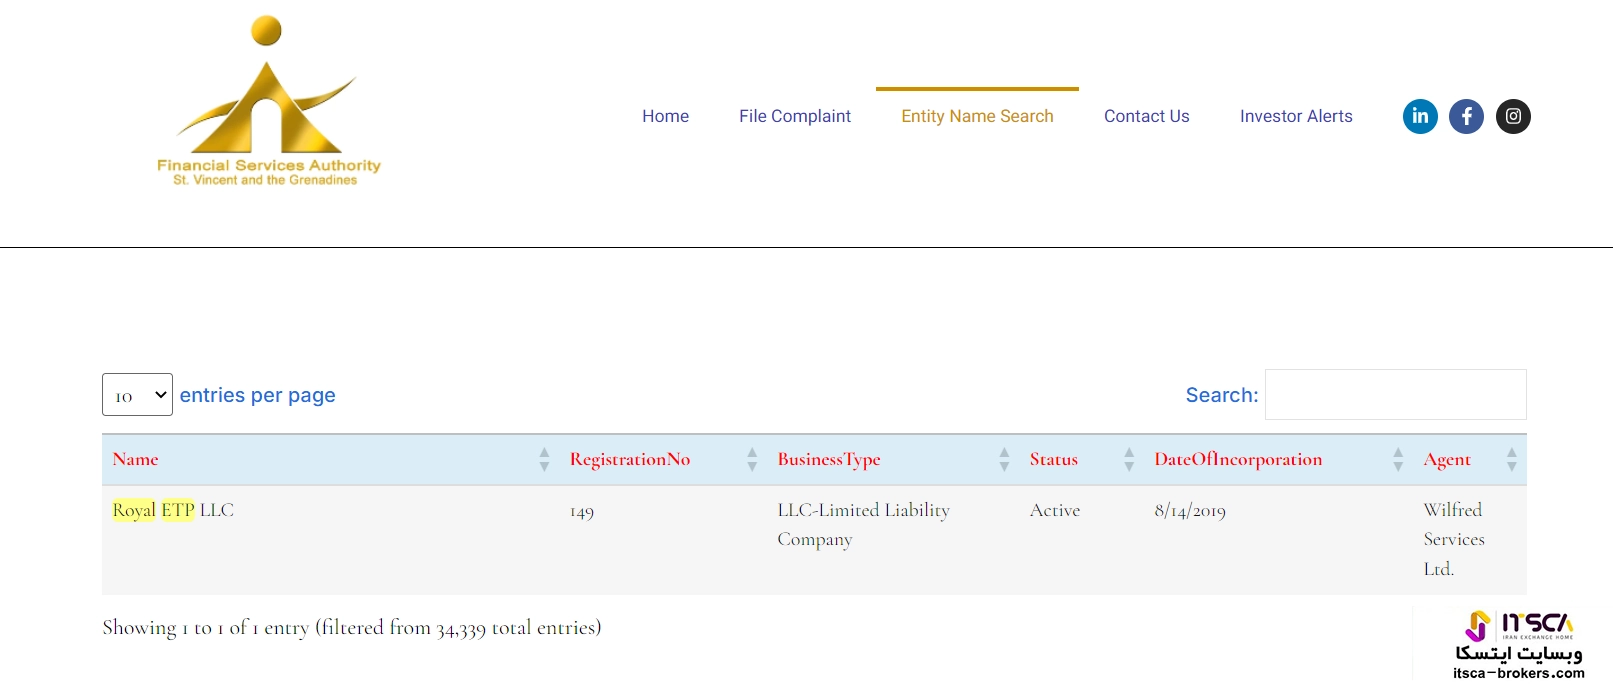1613x698 pixels.
Task: Open the entries per page dropdown
Action: click(137, 394)
